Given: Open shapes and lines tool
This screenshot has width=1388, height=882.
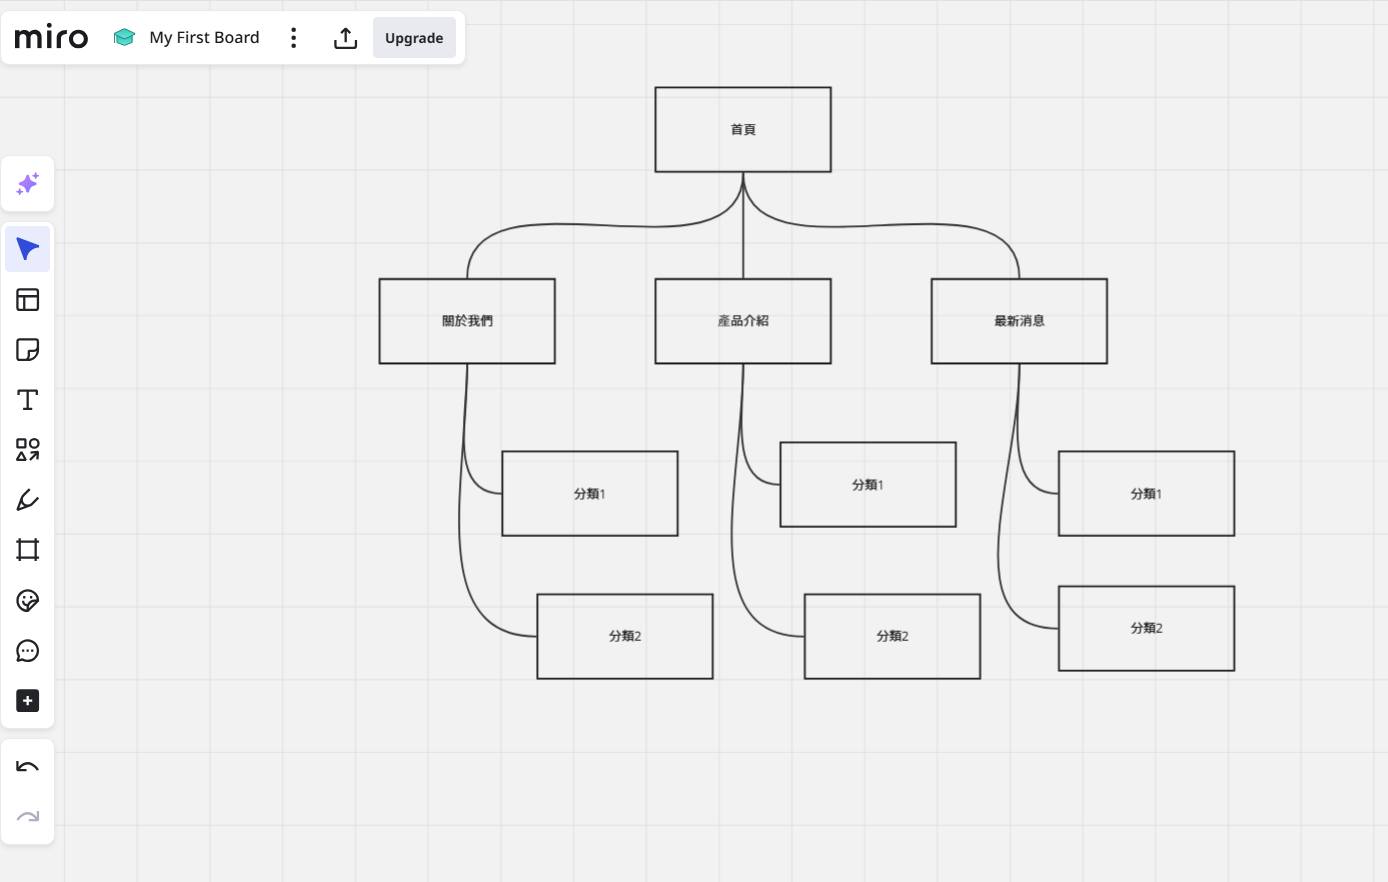Looking at the screenshot, I should 28,450.
